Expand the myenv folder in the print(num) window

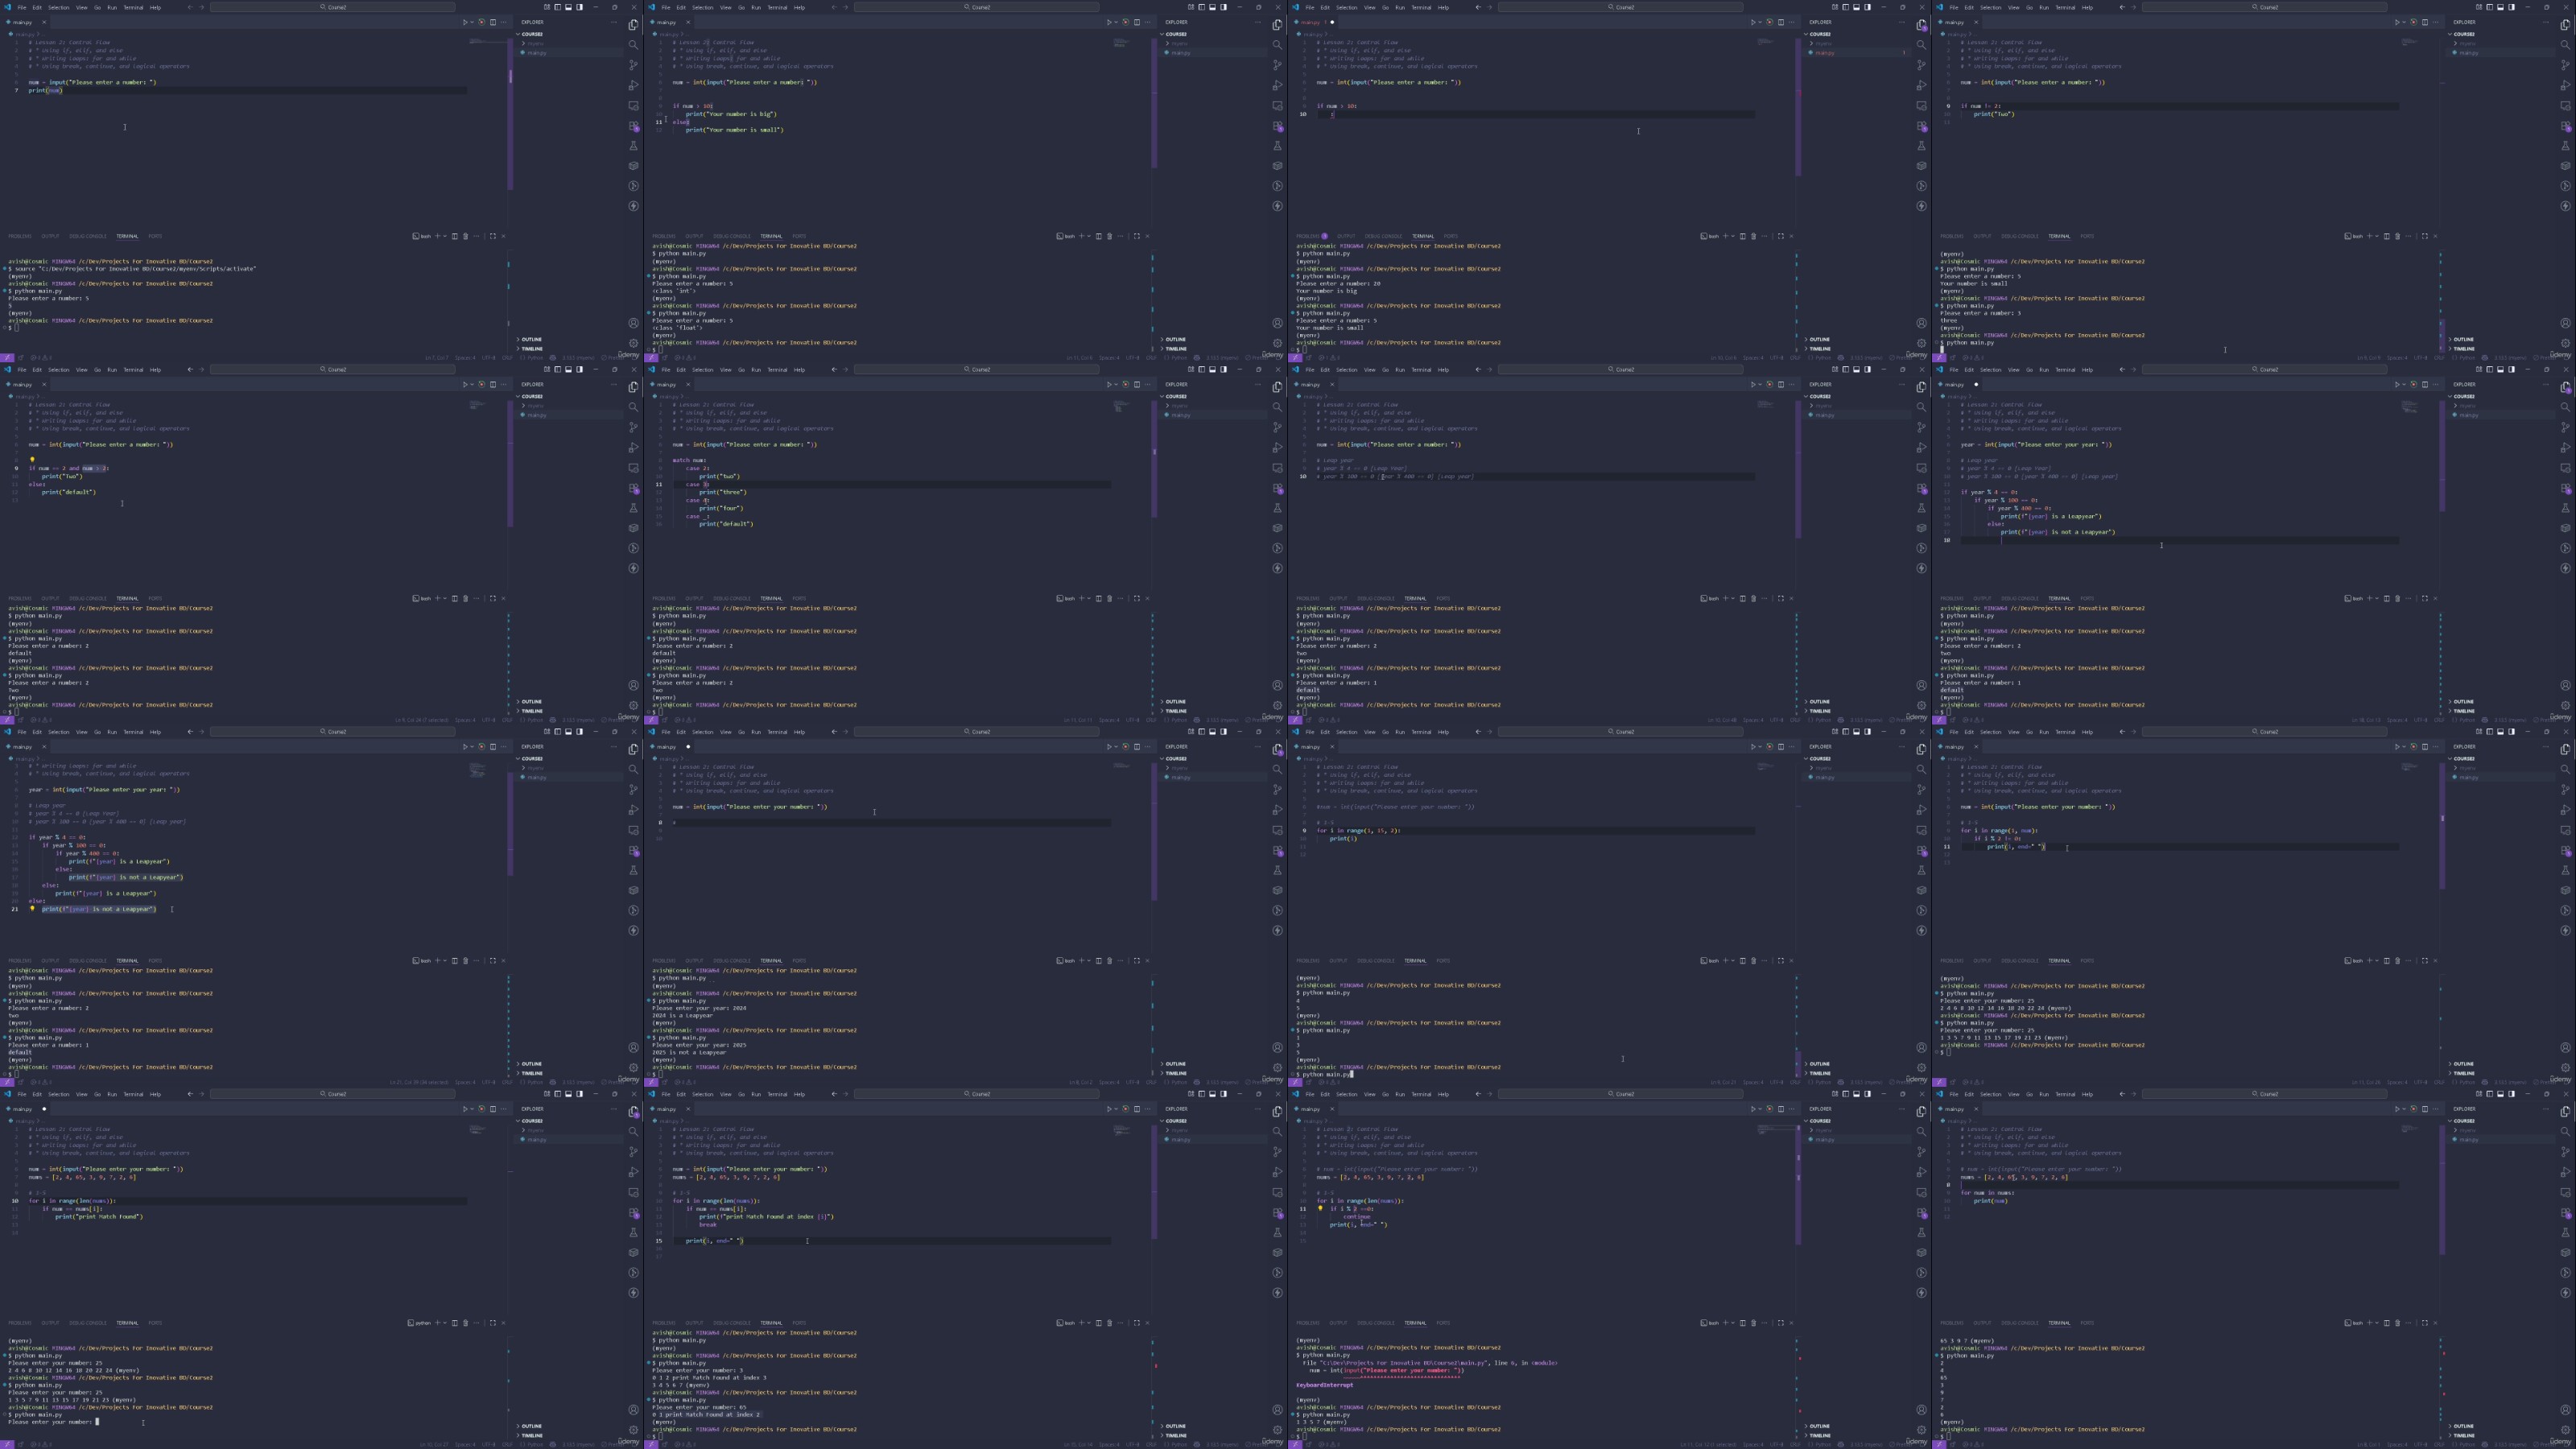coord(535,43)
